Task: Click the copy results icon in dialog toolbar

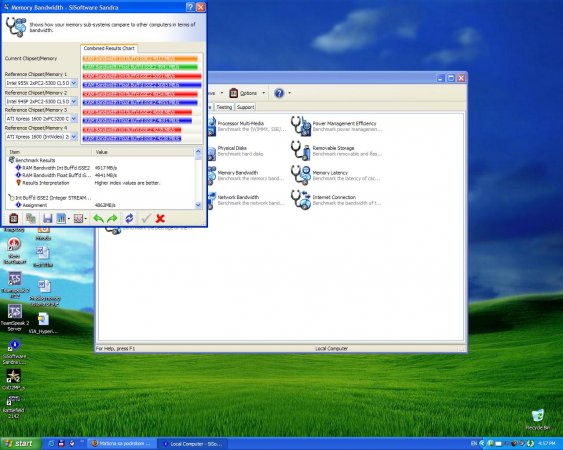Action: [31, 218]
